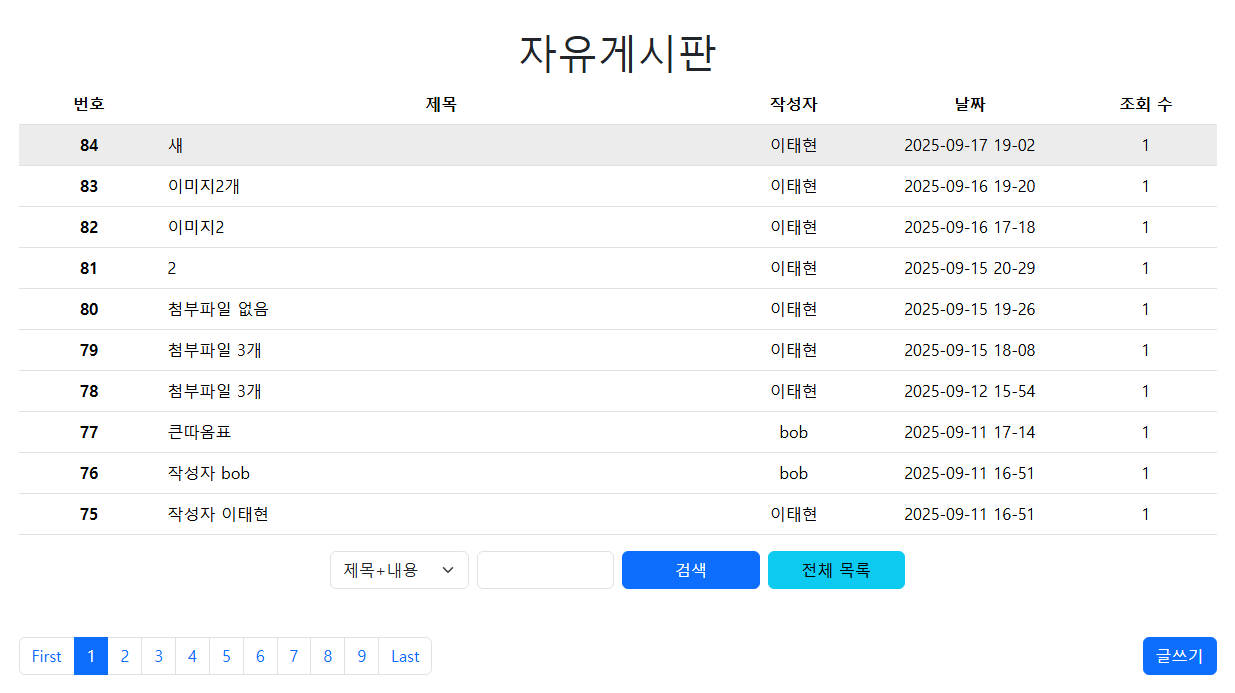Open post number 82 titled 이미지2

pos(196,227)
